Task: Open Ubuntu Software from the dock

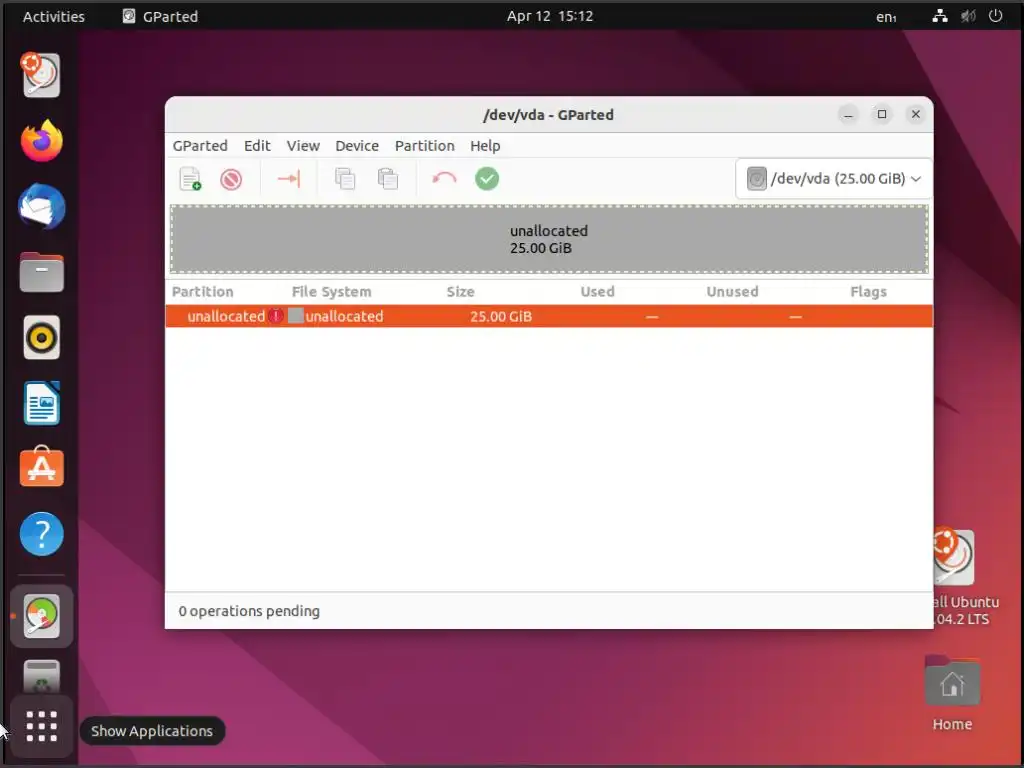Action: point(41,468)
